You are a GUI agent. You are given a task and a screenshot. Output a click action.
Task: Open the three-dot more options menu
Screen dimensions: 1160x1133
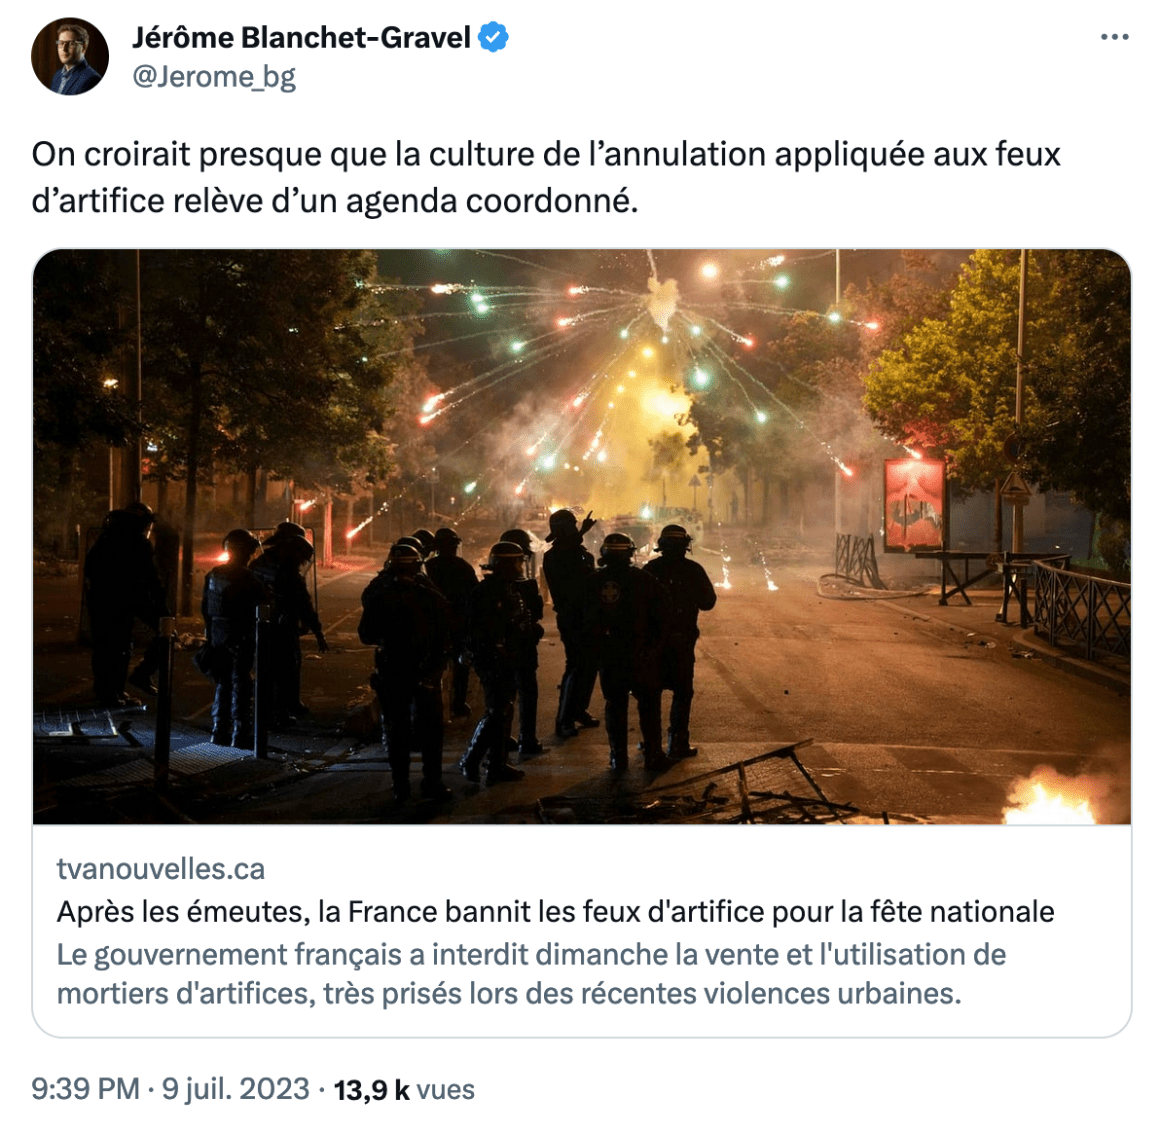tap(1114, 37)
